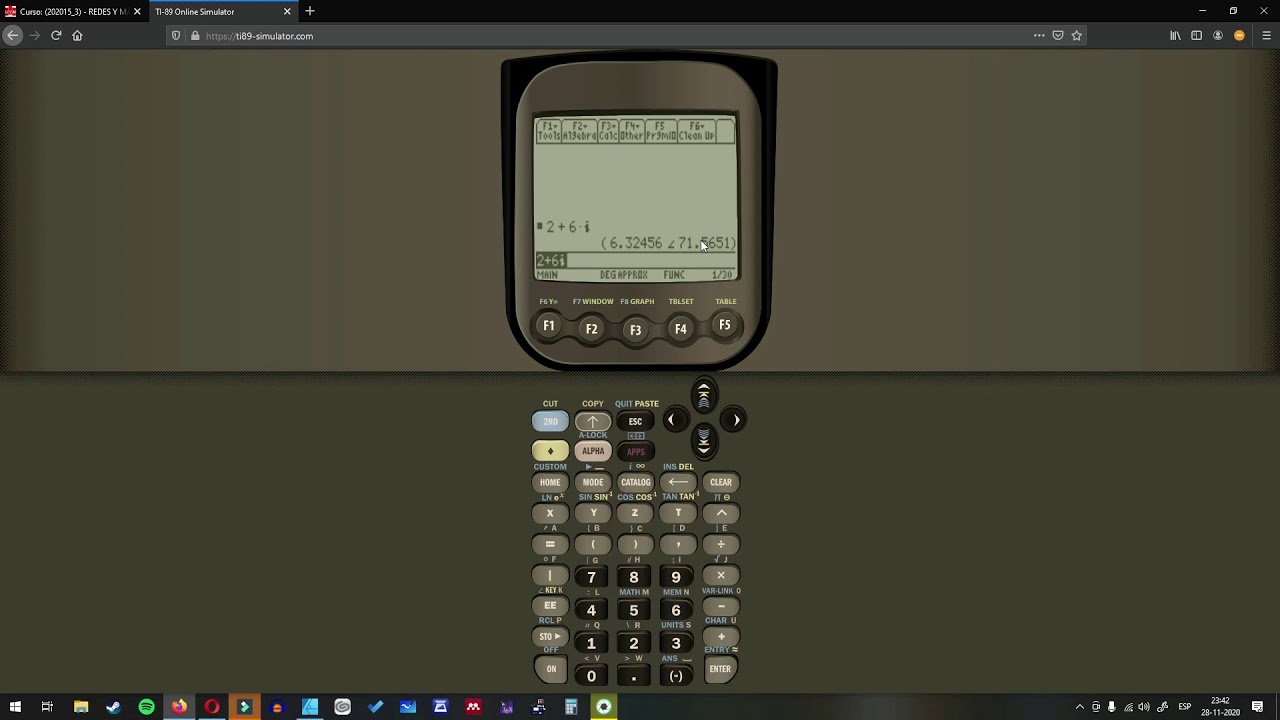
Task: Toggle the ALPHA key
Action: coord(593,451)
